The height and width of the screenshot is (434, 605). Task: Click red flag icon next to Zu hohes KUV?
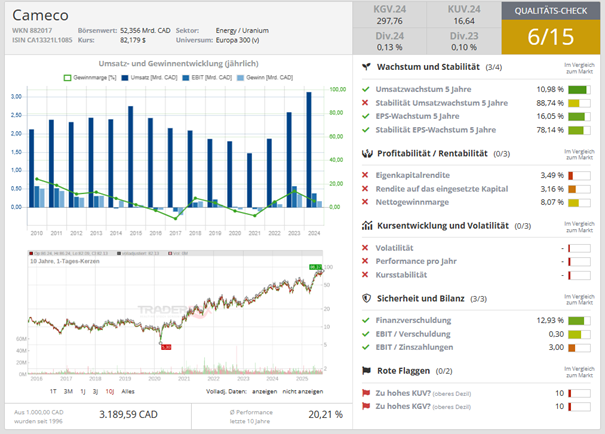click(x=366, y=393)
